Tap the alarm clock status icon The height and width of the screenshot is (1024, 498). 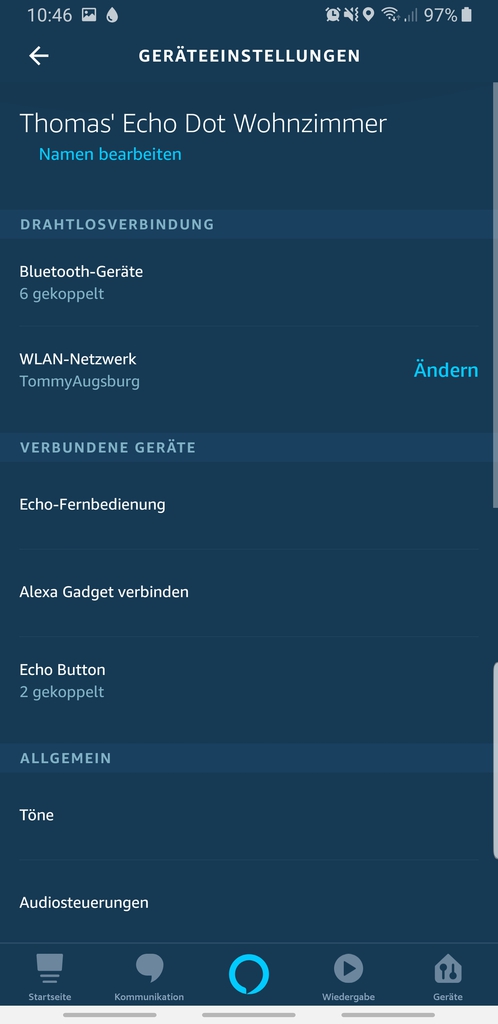coord(333,15)
